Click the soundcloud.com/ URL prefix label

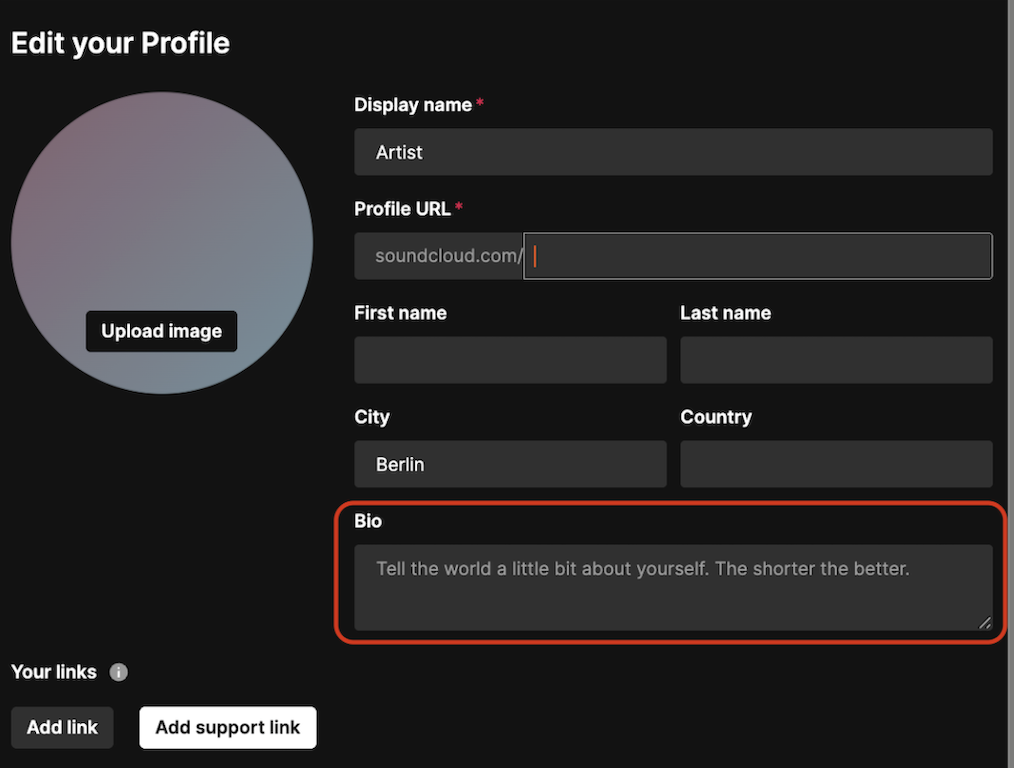click(x=448, y=255)
